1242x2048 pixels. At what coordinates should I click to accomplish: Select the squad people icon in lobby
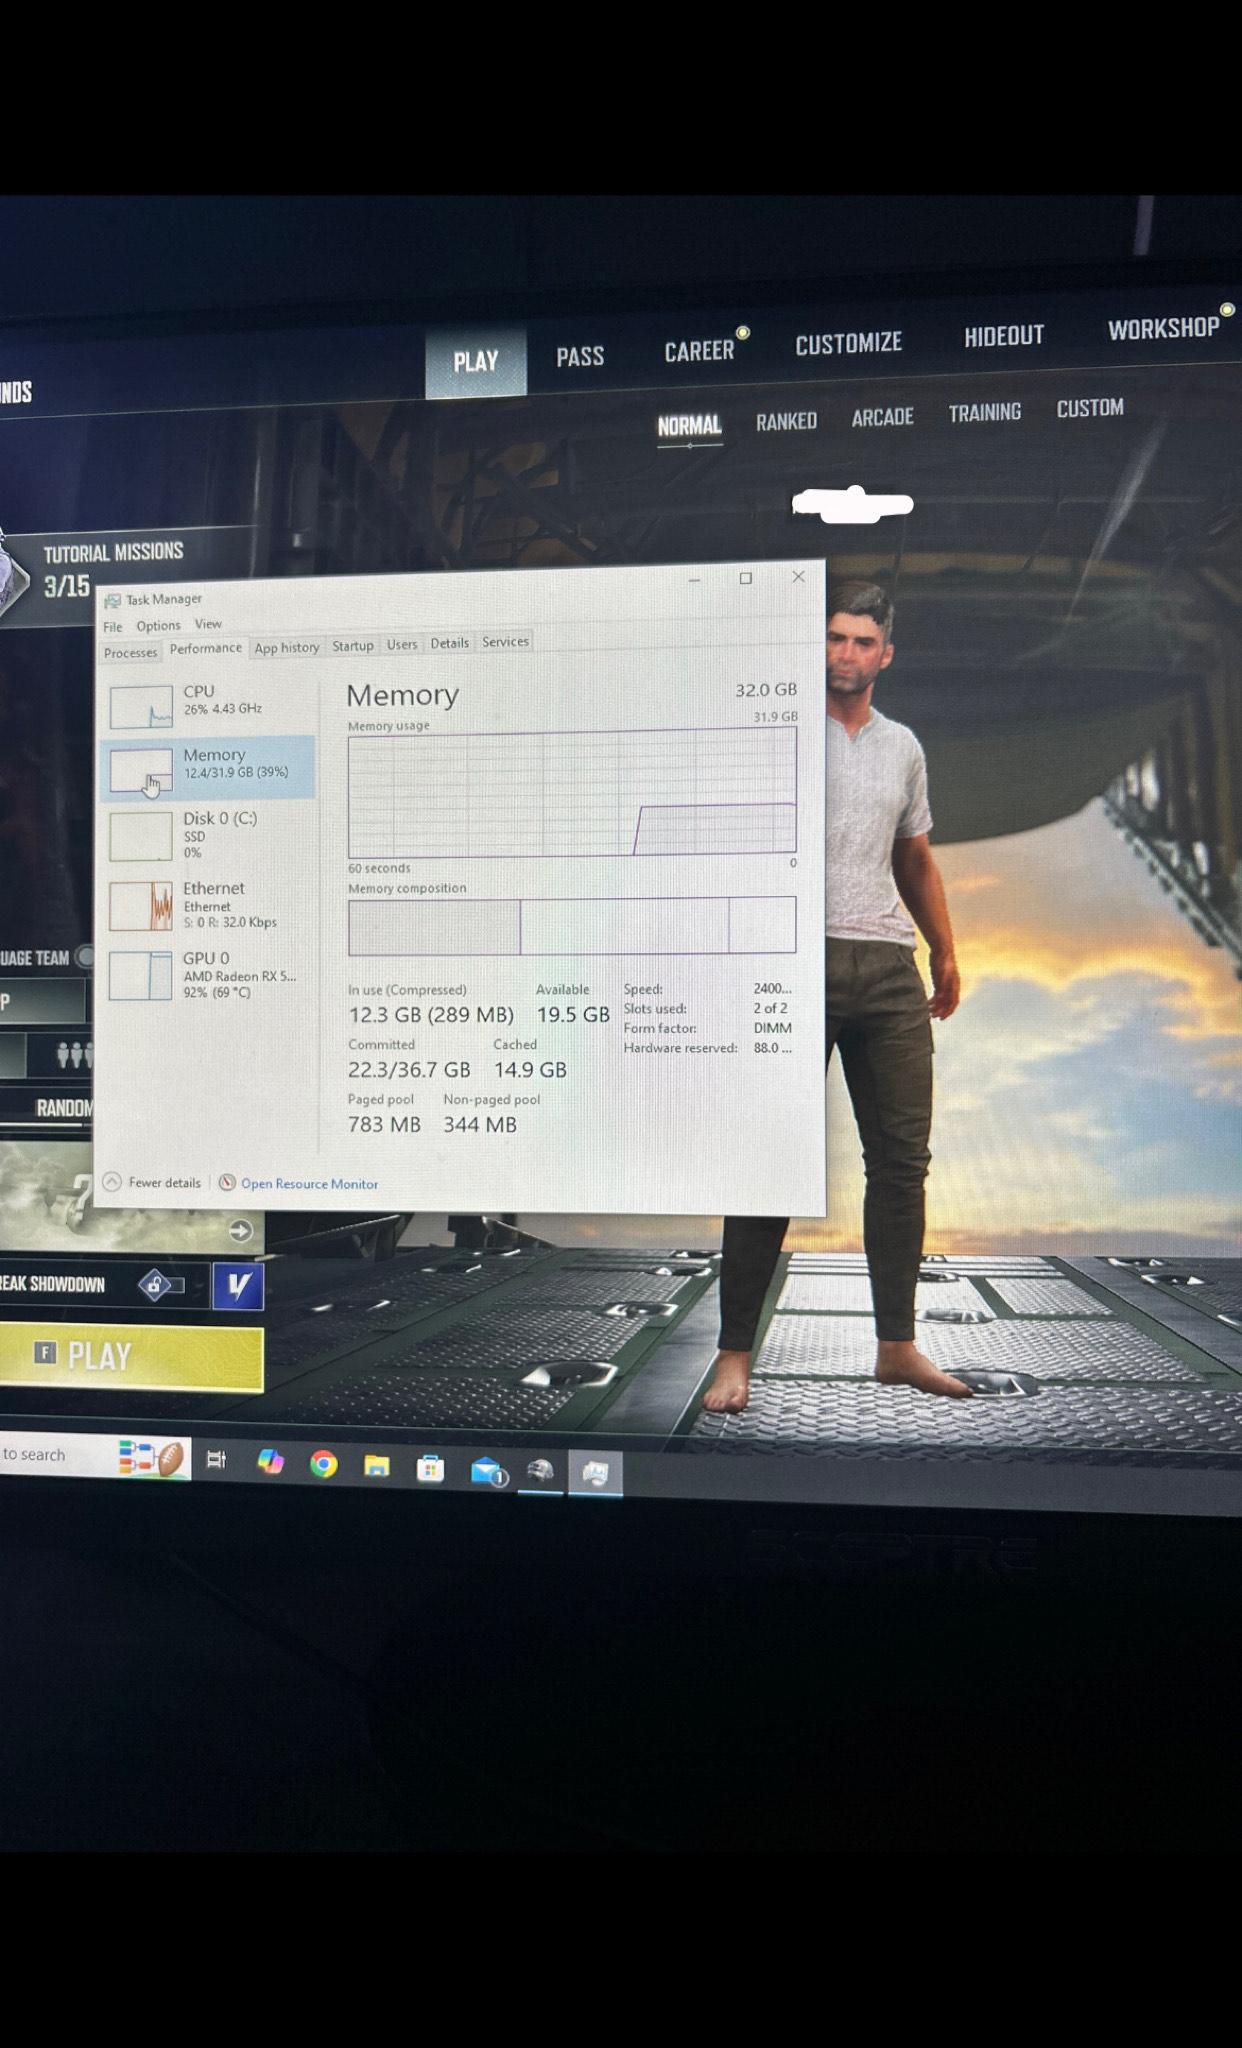(74, 1055)
